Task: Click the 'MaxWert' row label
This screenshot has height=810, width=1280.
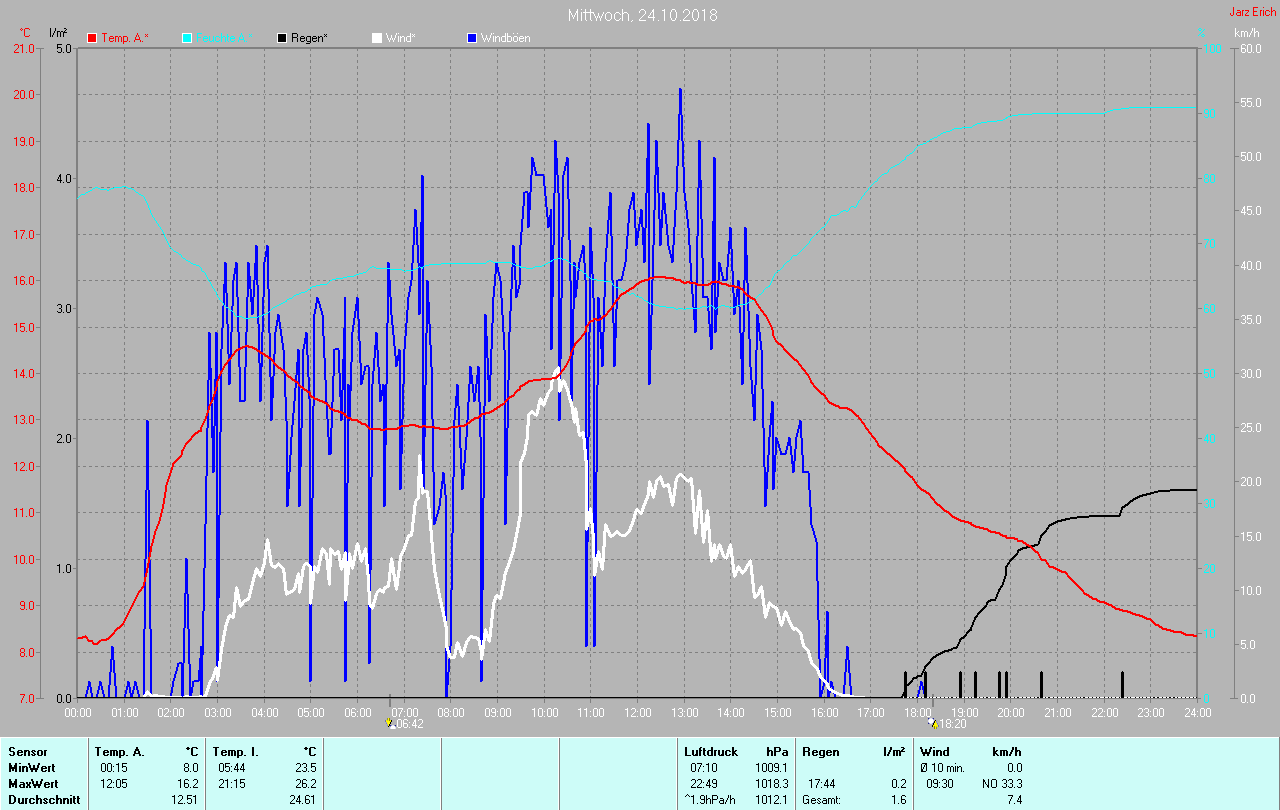Action: [x=33, y=784]
